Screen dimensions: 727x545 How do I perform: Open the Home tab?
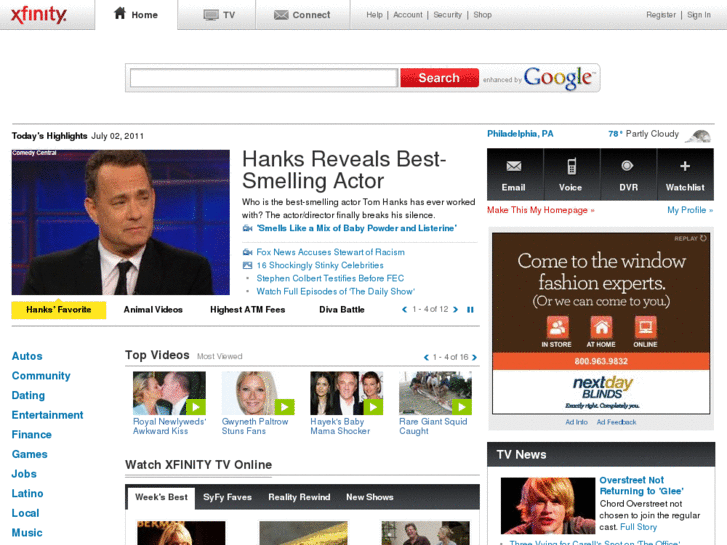[x=136, y=14]
